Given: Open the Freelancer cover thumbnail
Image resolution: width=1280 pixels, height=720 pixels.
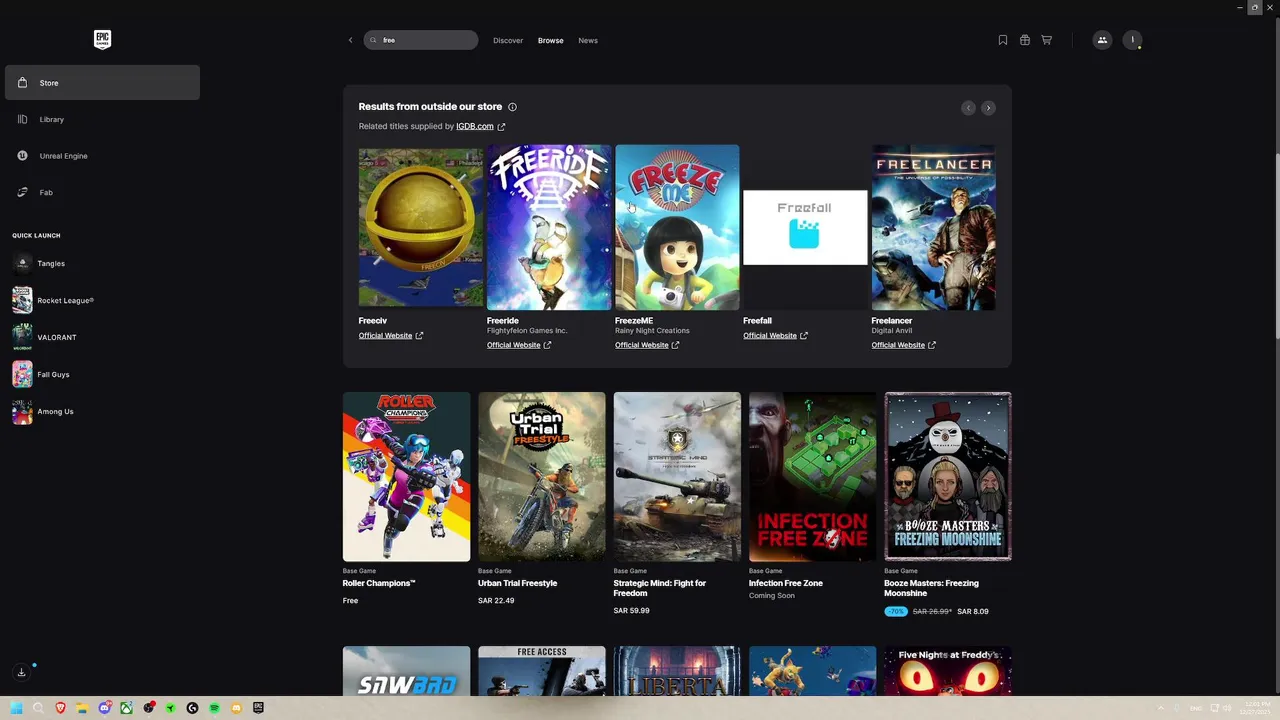Looking at the screenshot, I should click(x=933, y=227).
